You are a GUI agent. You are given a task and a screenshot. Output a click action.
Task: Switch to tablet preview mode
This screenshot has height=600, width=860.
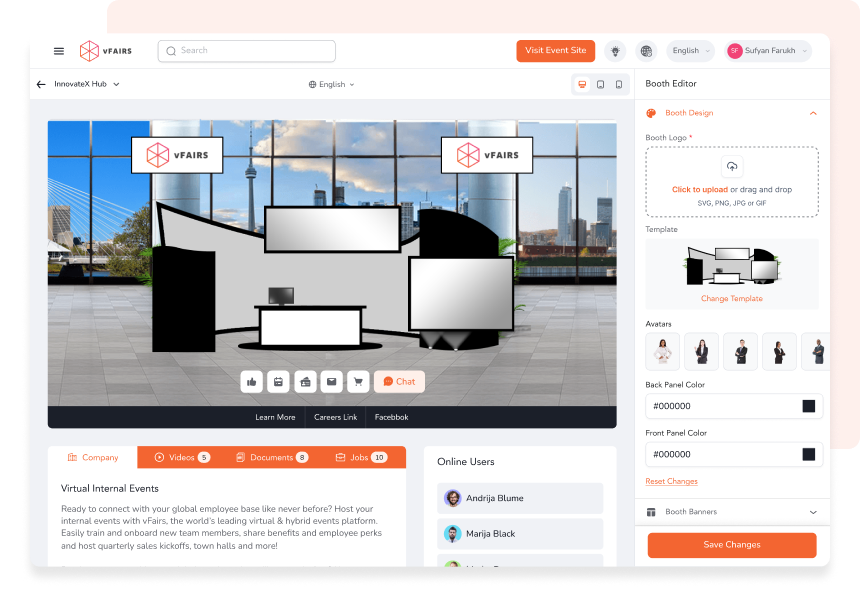tap(601, 84)
